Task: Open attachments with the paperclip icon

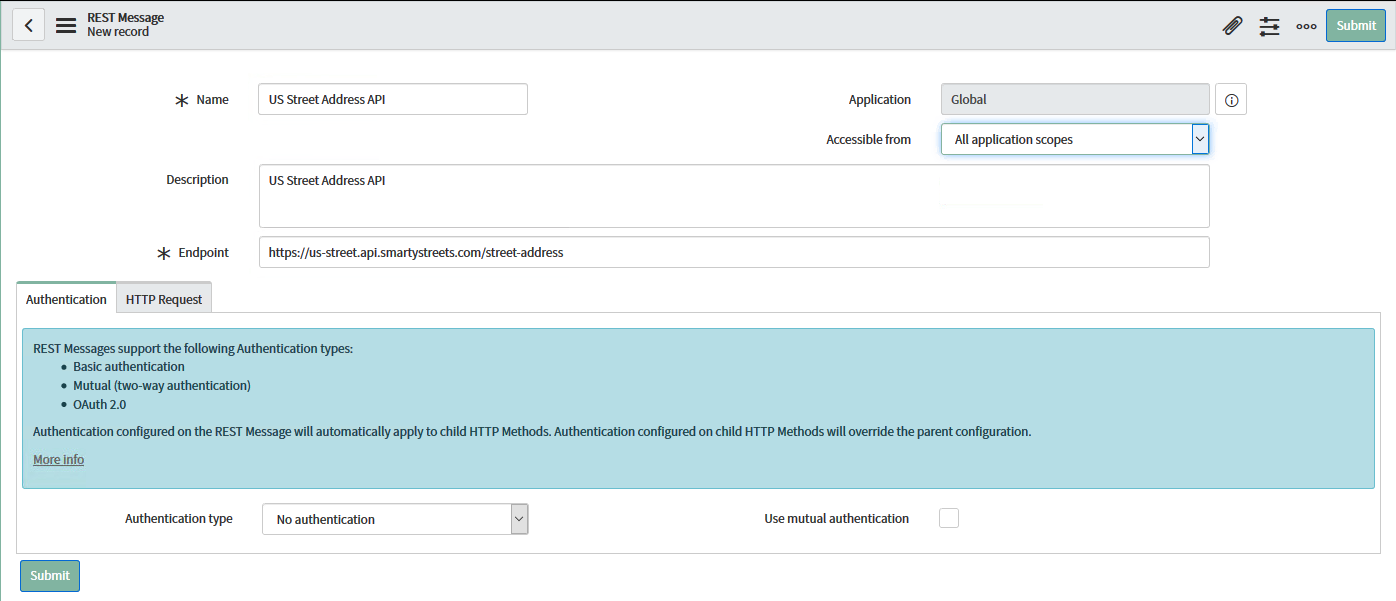Action: [1232, 24]
